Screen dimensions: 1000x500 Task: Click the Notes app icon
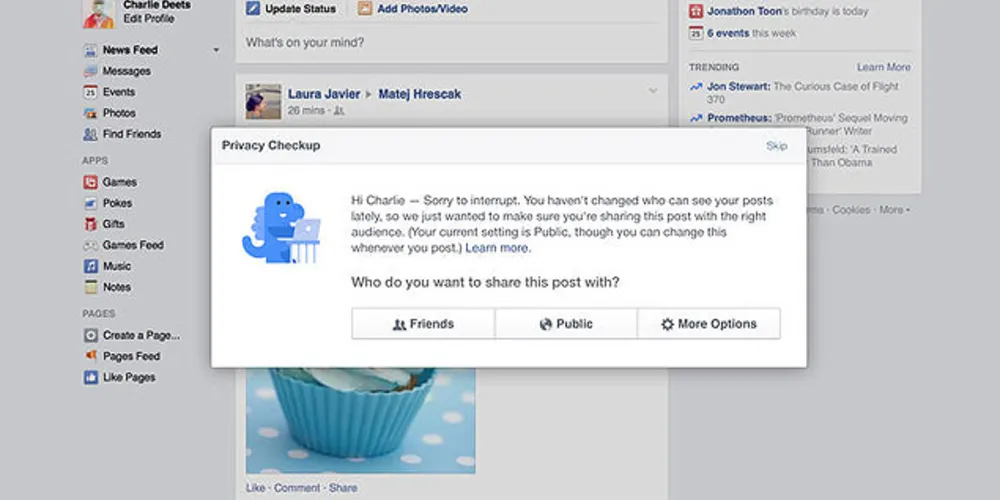pyautogui.click(x=91, y=287)
